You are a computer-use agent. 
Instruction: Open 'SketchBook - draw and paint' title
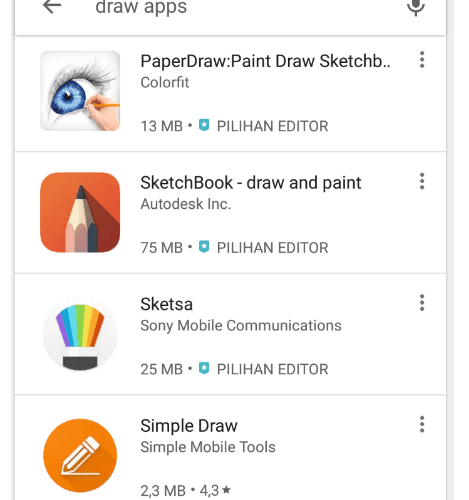point(251,183)
